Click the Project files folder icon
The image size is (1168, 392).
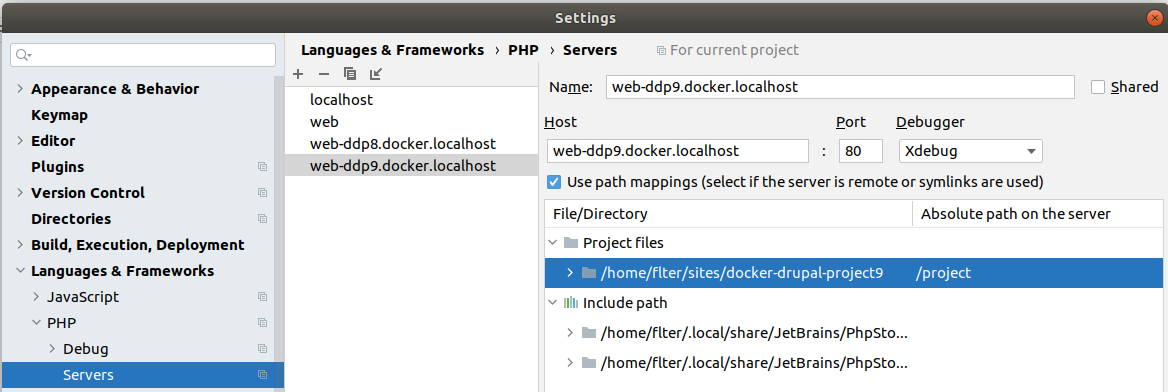[x=571, y=243]
